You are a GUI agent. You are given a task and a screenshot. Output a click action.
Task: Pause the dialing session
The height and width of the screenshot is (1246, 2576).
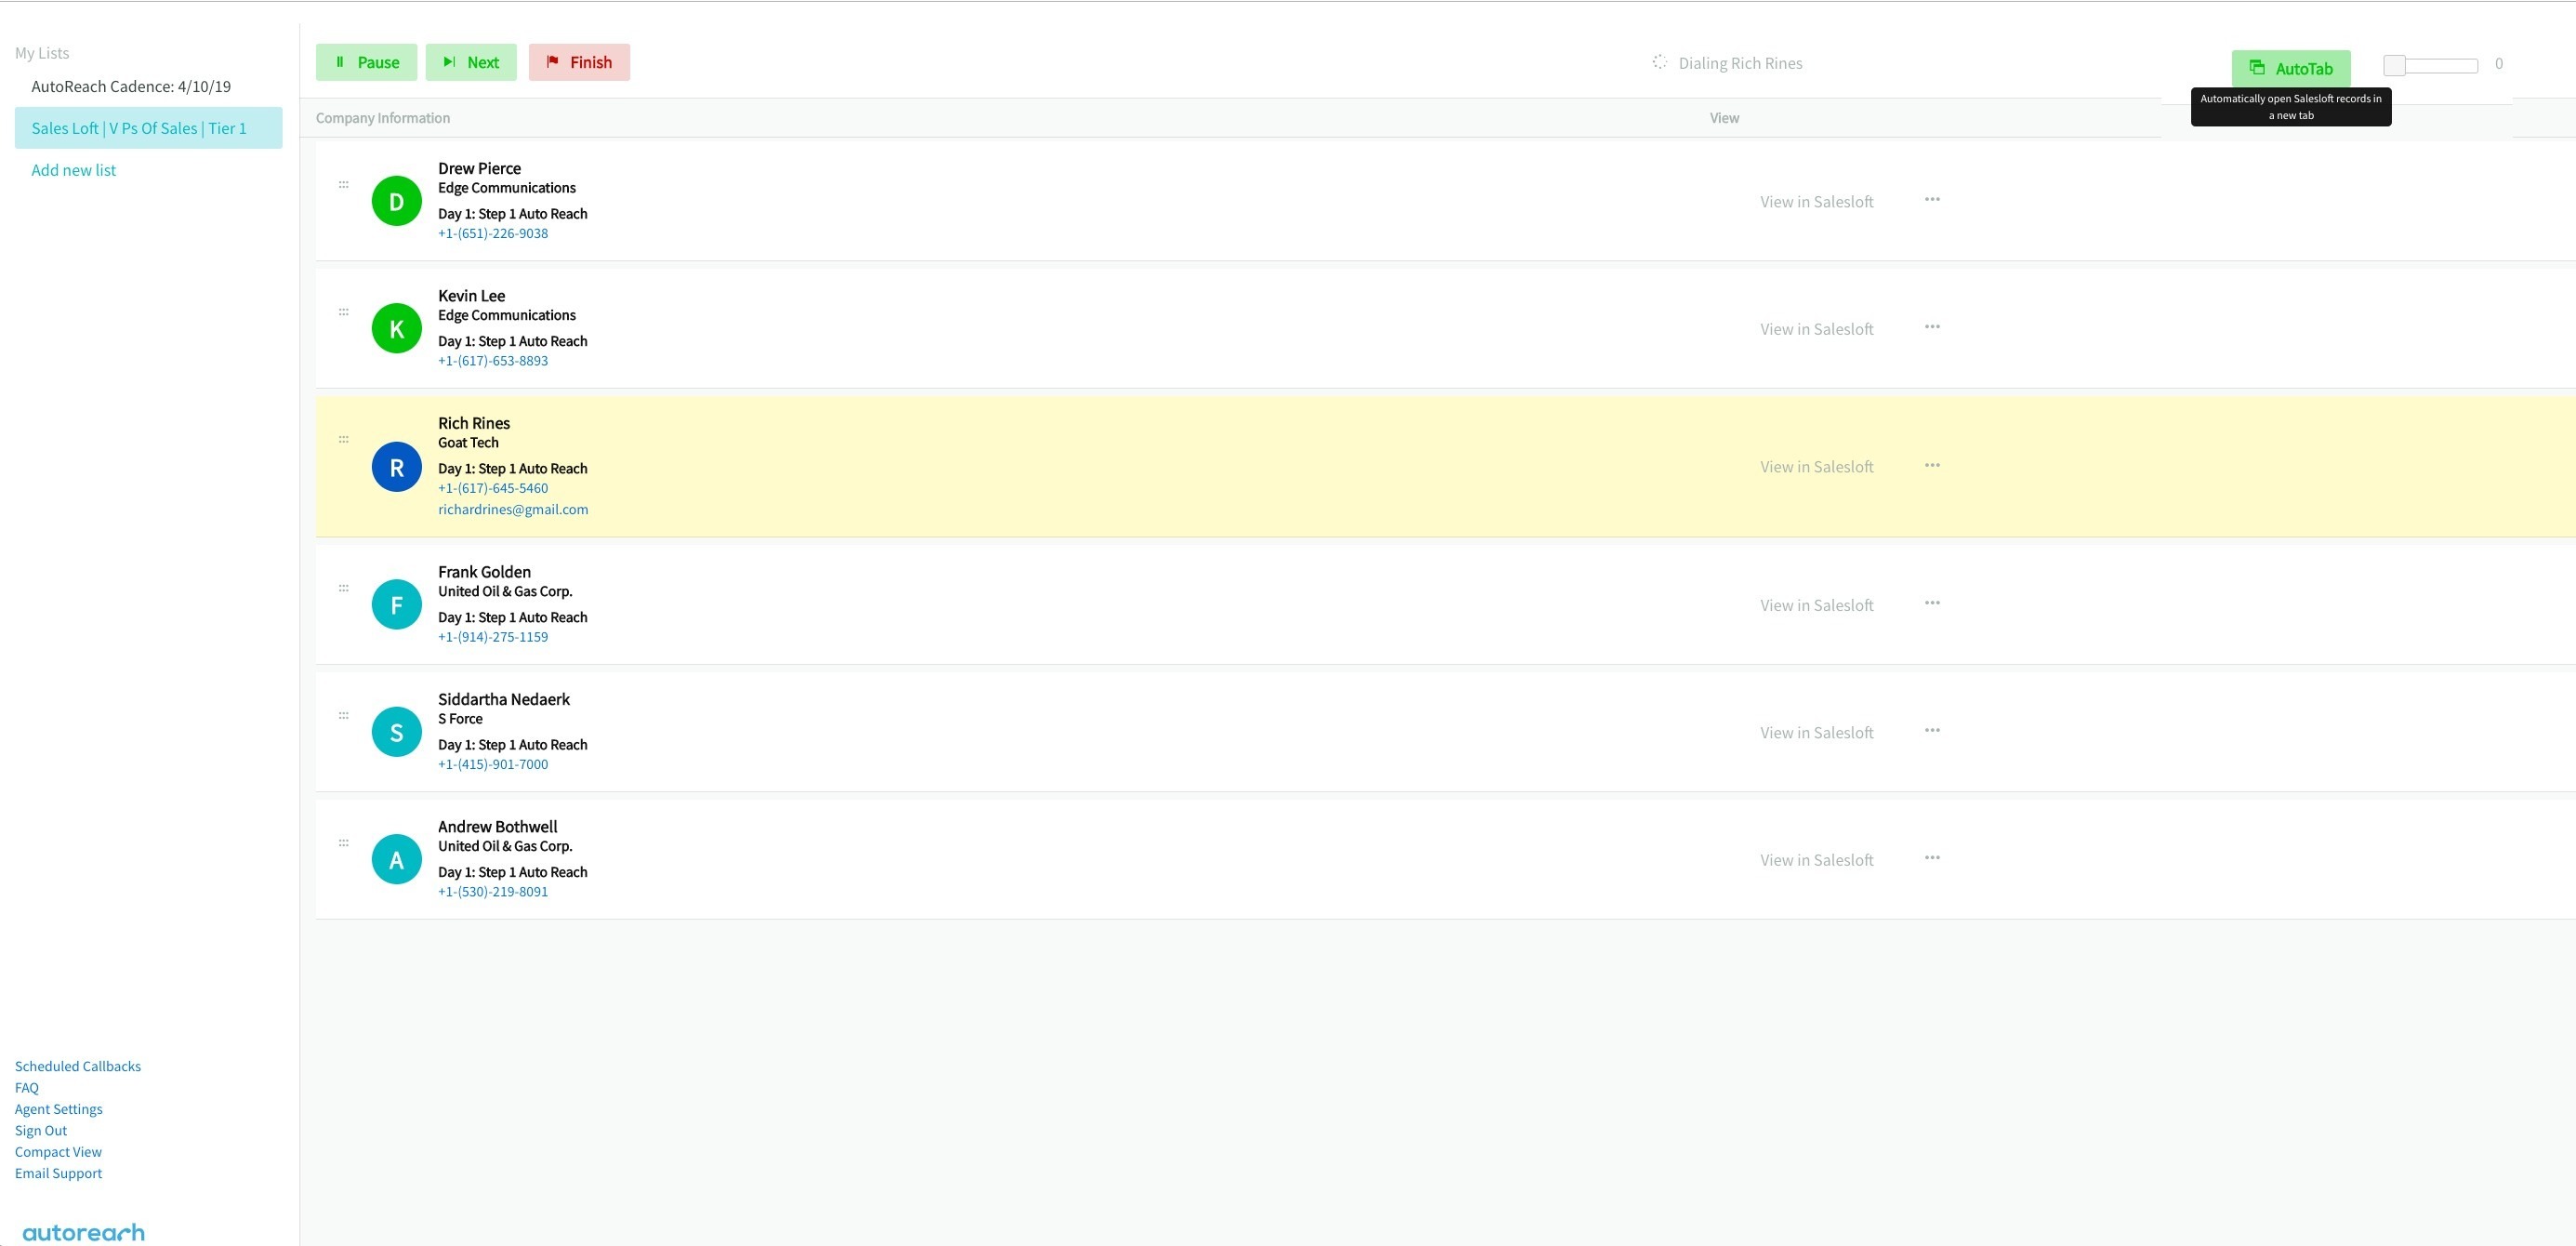coord(366,62)
